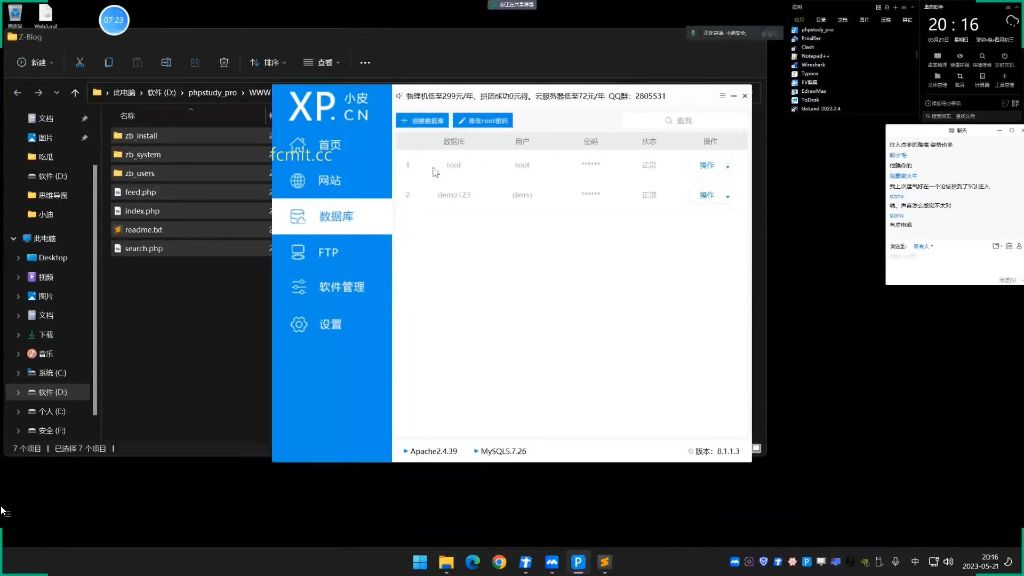1024x576 pixels.
Task: Click the database search field
Action: coord(684,120)
